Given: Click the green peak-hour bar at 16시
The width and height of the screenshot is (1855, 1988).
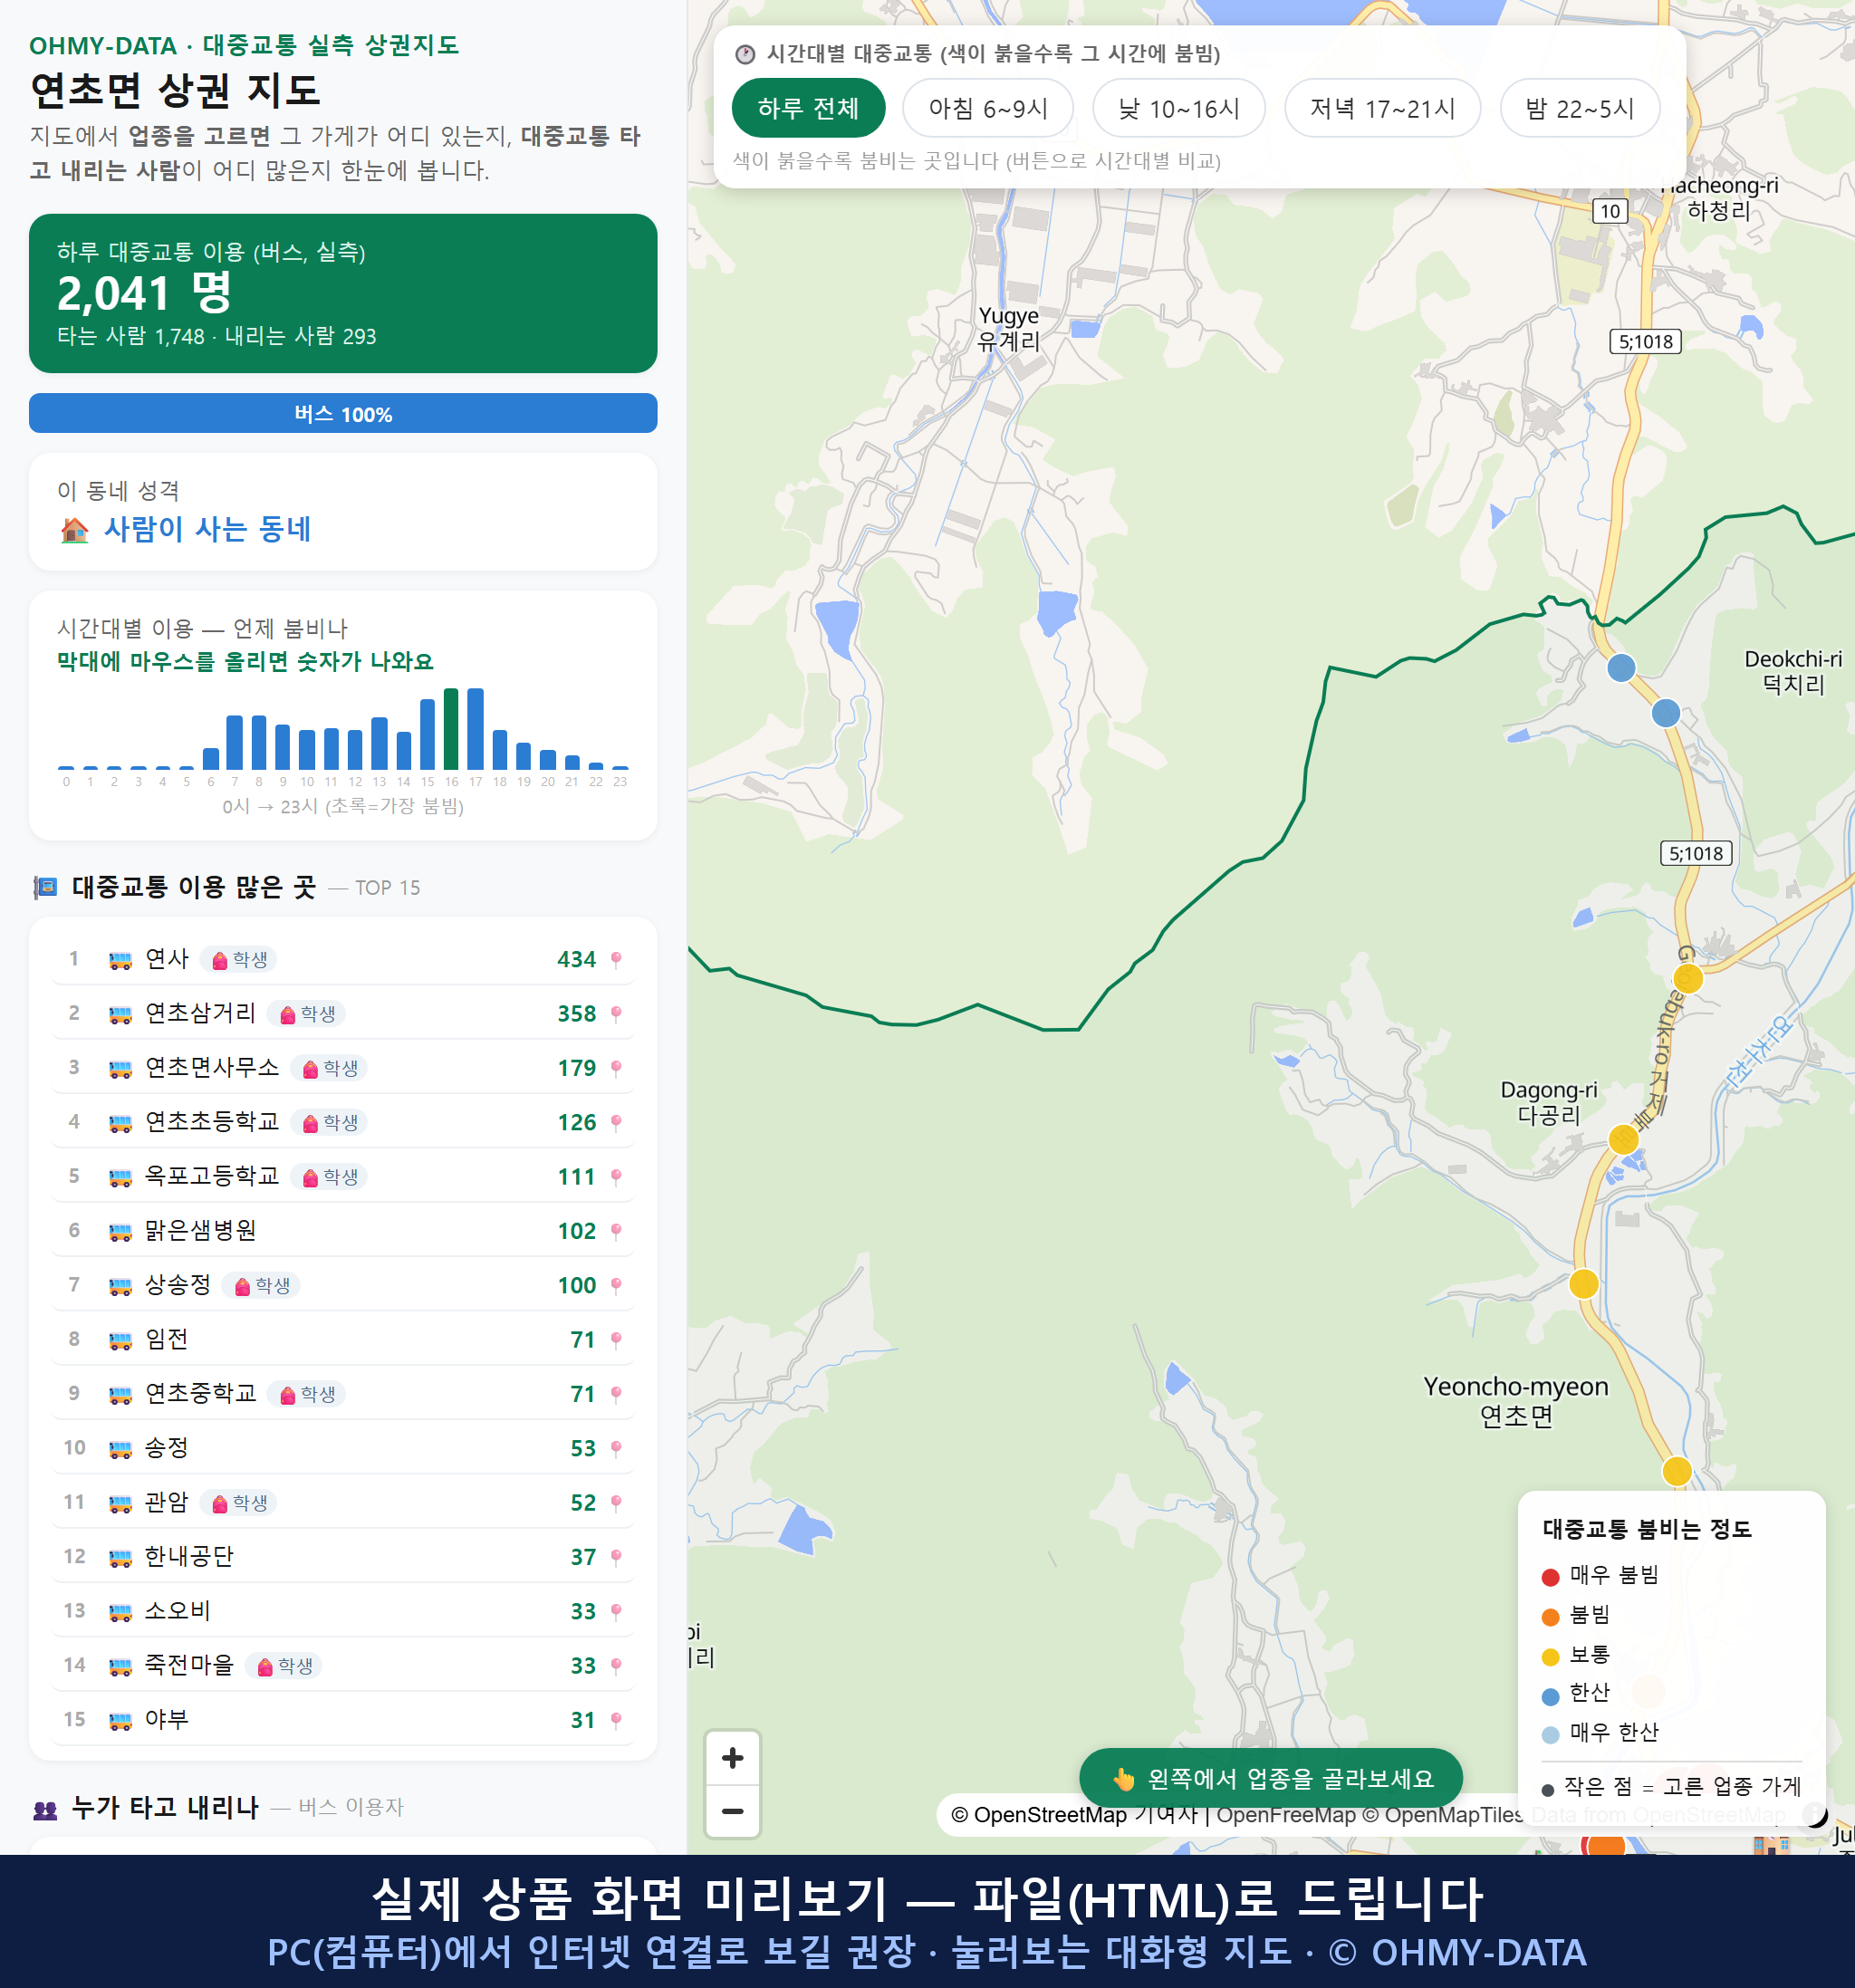Looking at the screenshot, I should tap(451, 728).
